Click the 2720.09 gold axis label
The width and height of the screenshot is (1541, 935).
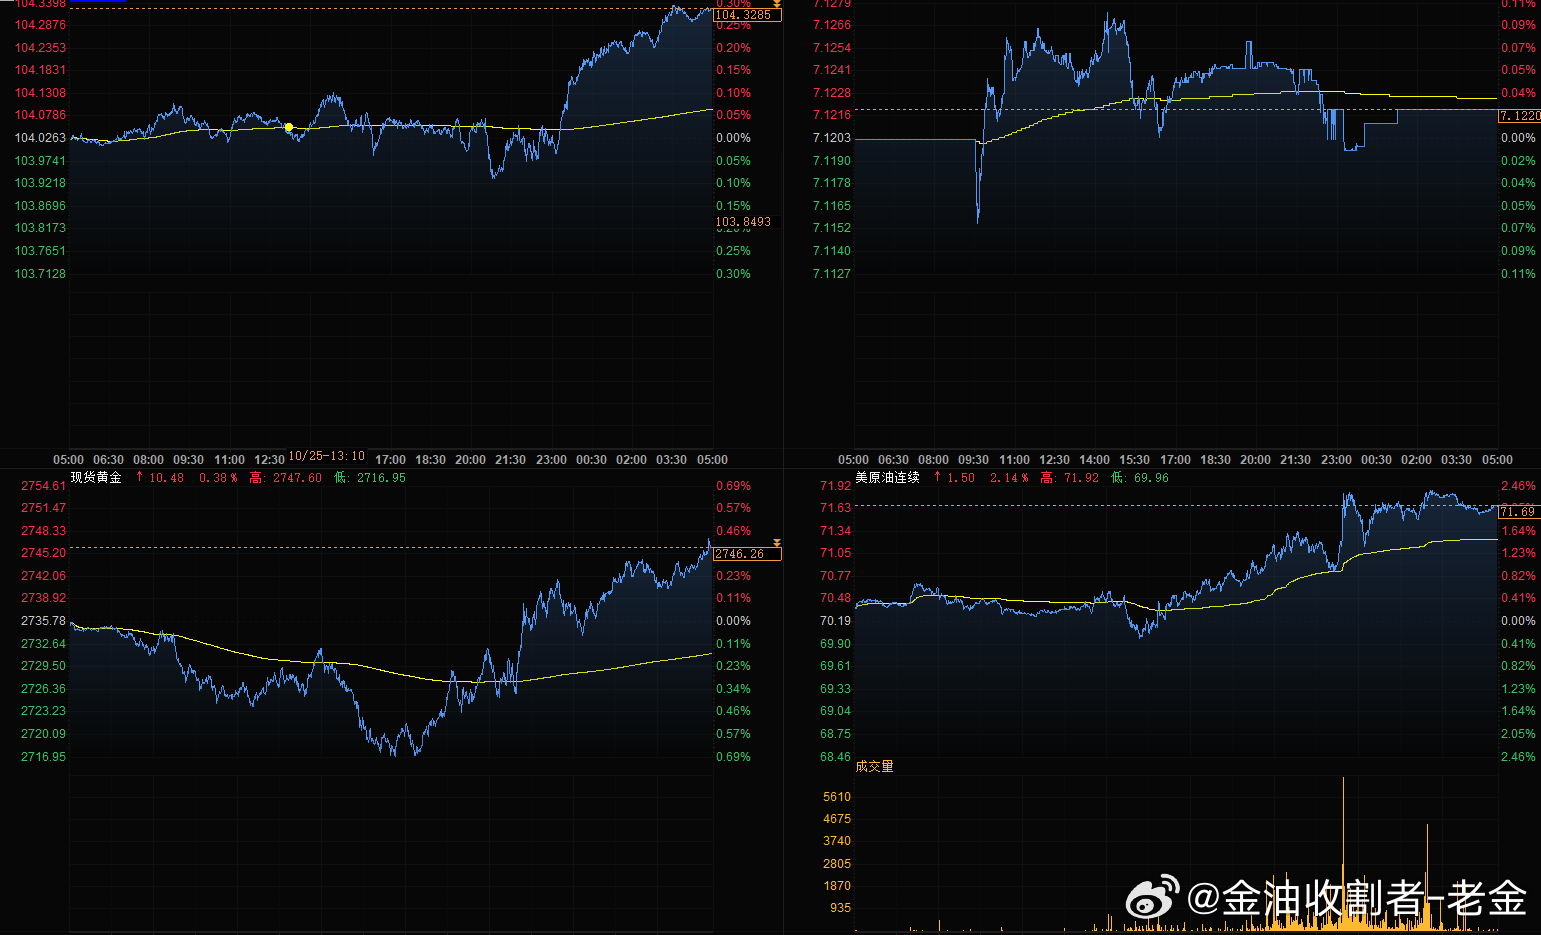coord(43,734)
